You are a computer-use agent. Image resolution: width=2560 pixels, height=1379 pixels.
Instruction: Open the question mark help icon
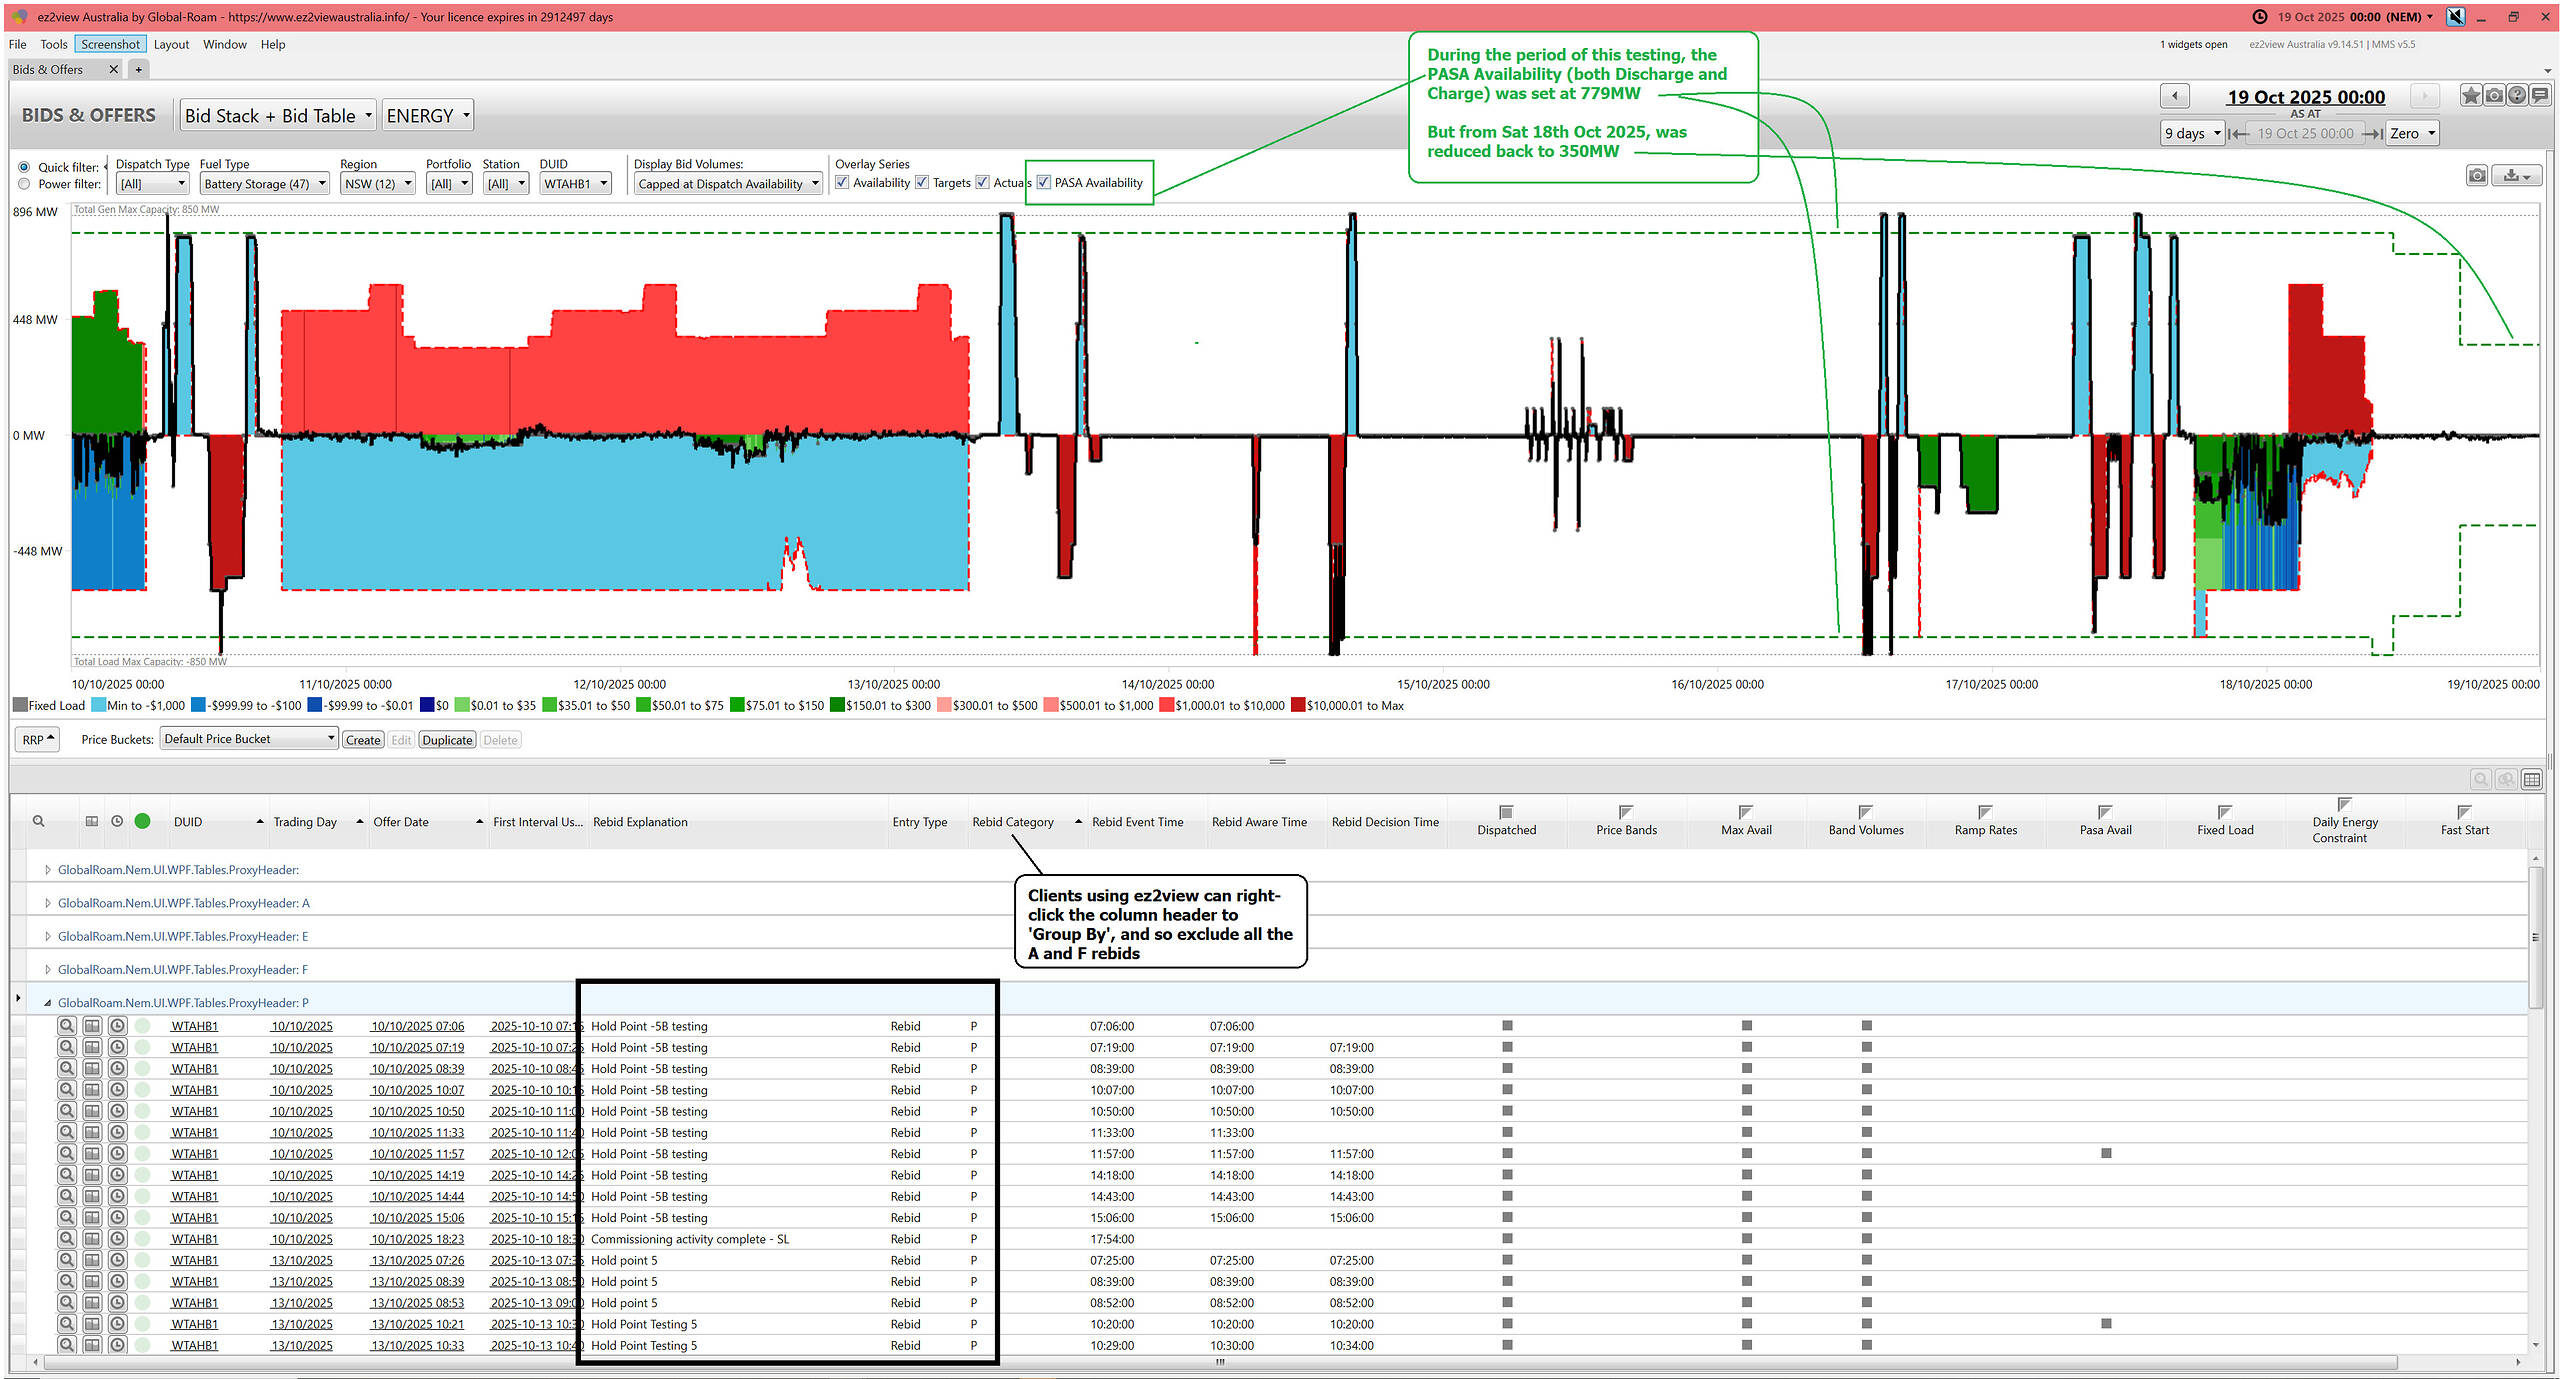tap(2517, 96)
